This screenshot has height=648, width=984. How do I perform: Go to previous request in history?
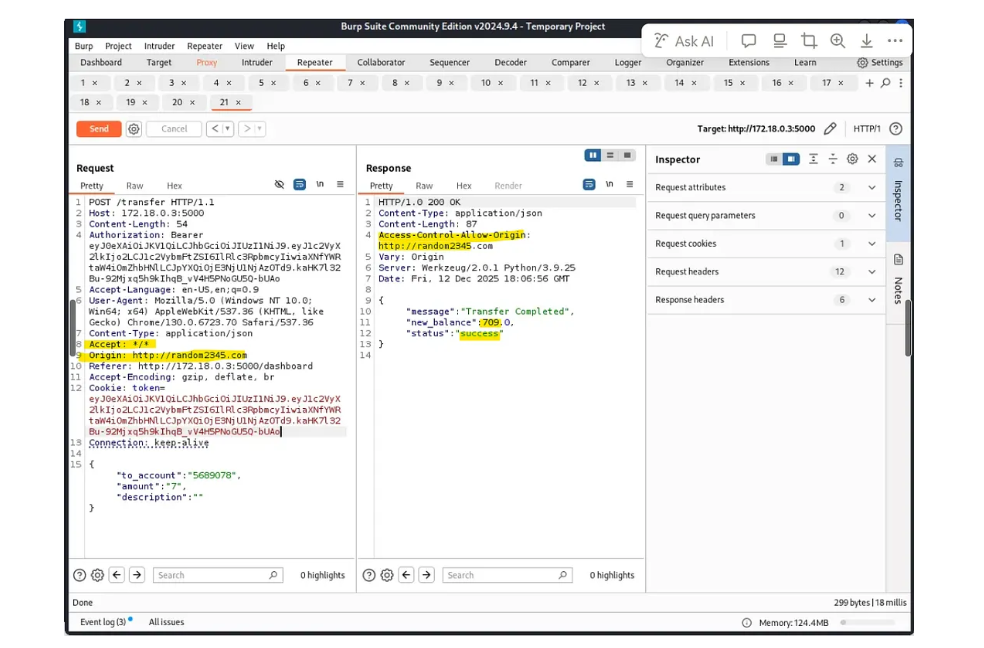(215, 129)
